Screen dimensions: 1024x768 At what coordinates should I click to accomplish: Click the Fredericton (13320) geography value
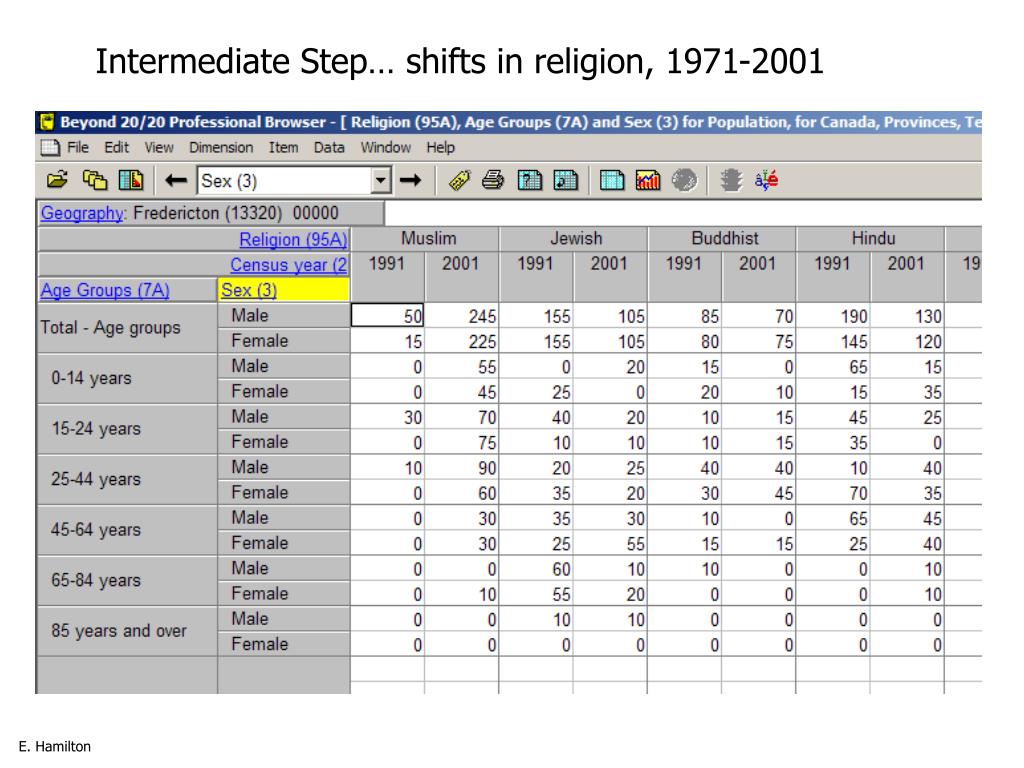coord(236,214)
